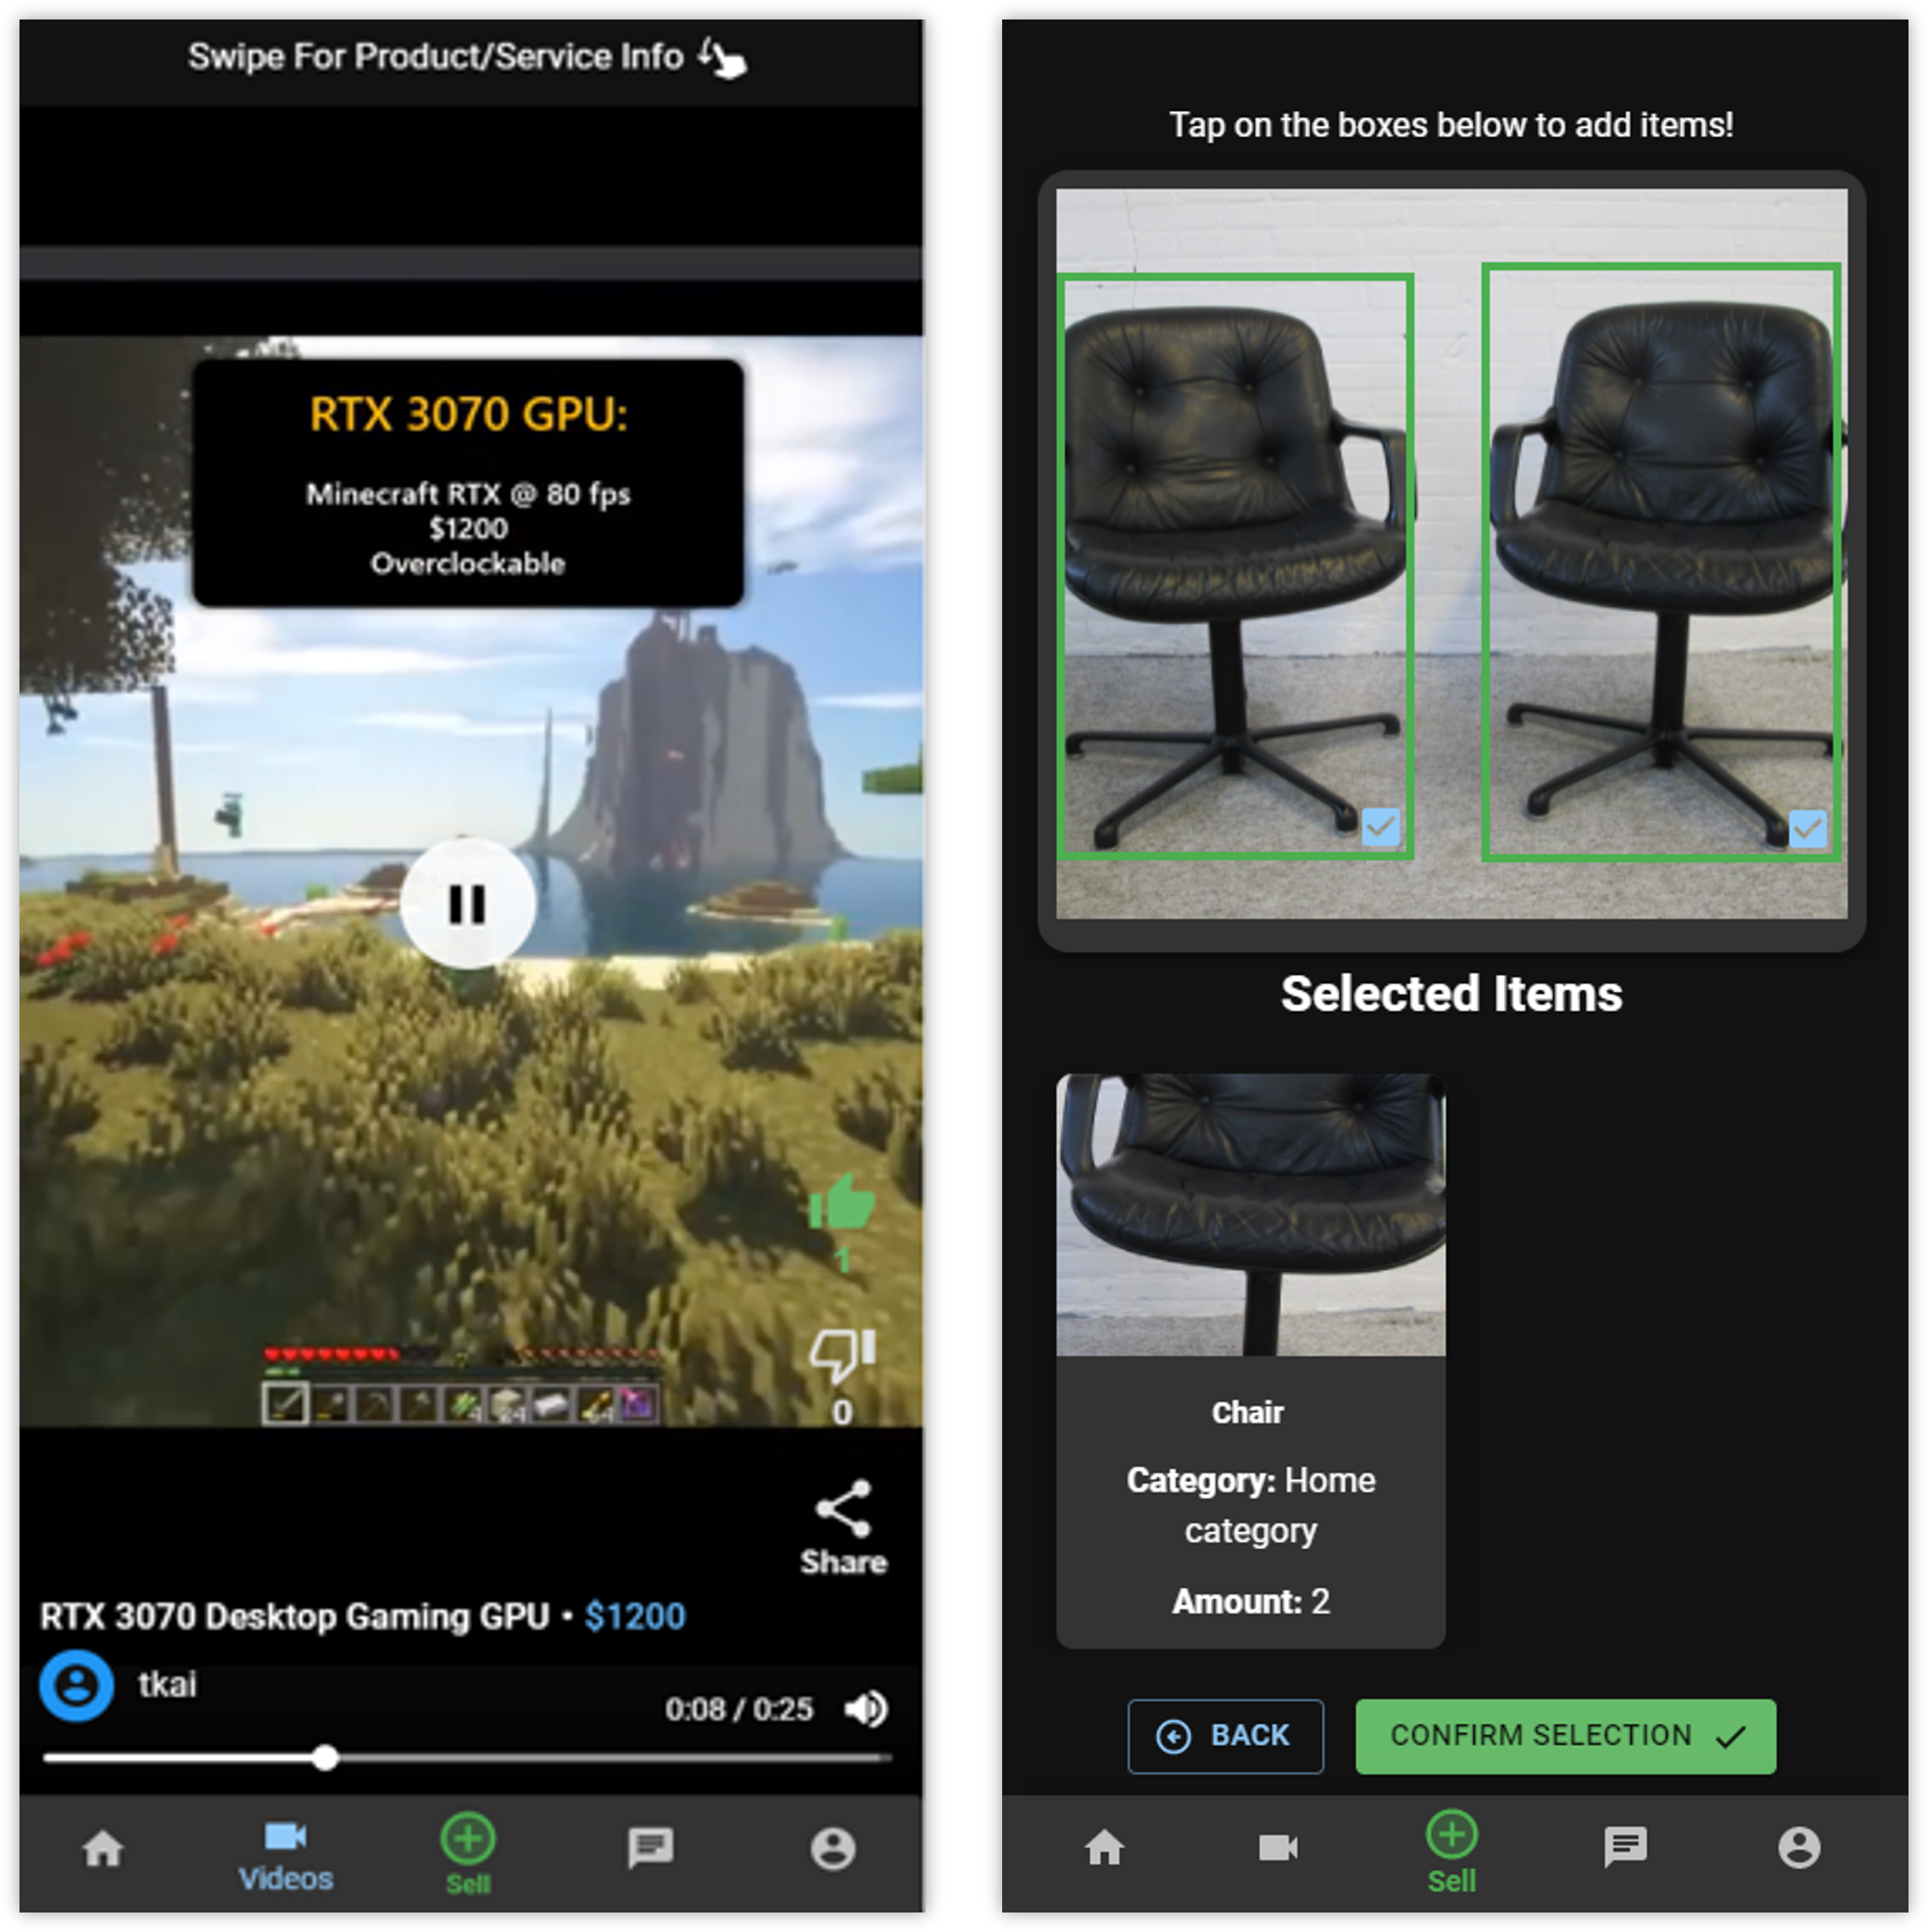This screenshot has height=1932, width=1928.
Task: Uncheck the right chair's checkbox
Action: pos(1807,829)
